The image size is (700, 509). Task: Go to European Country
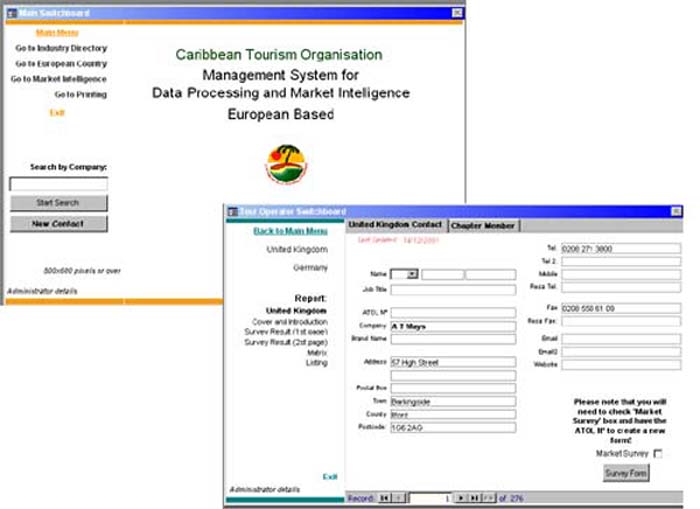pyautogui.click(x=61, y=64)
